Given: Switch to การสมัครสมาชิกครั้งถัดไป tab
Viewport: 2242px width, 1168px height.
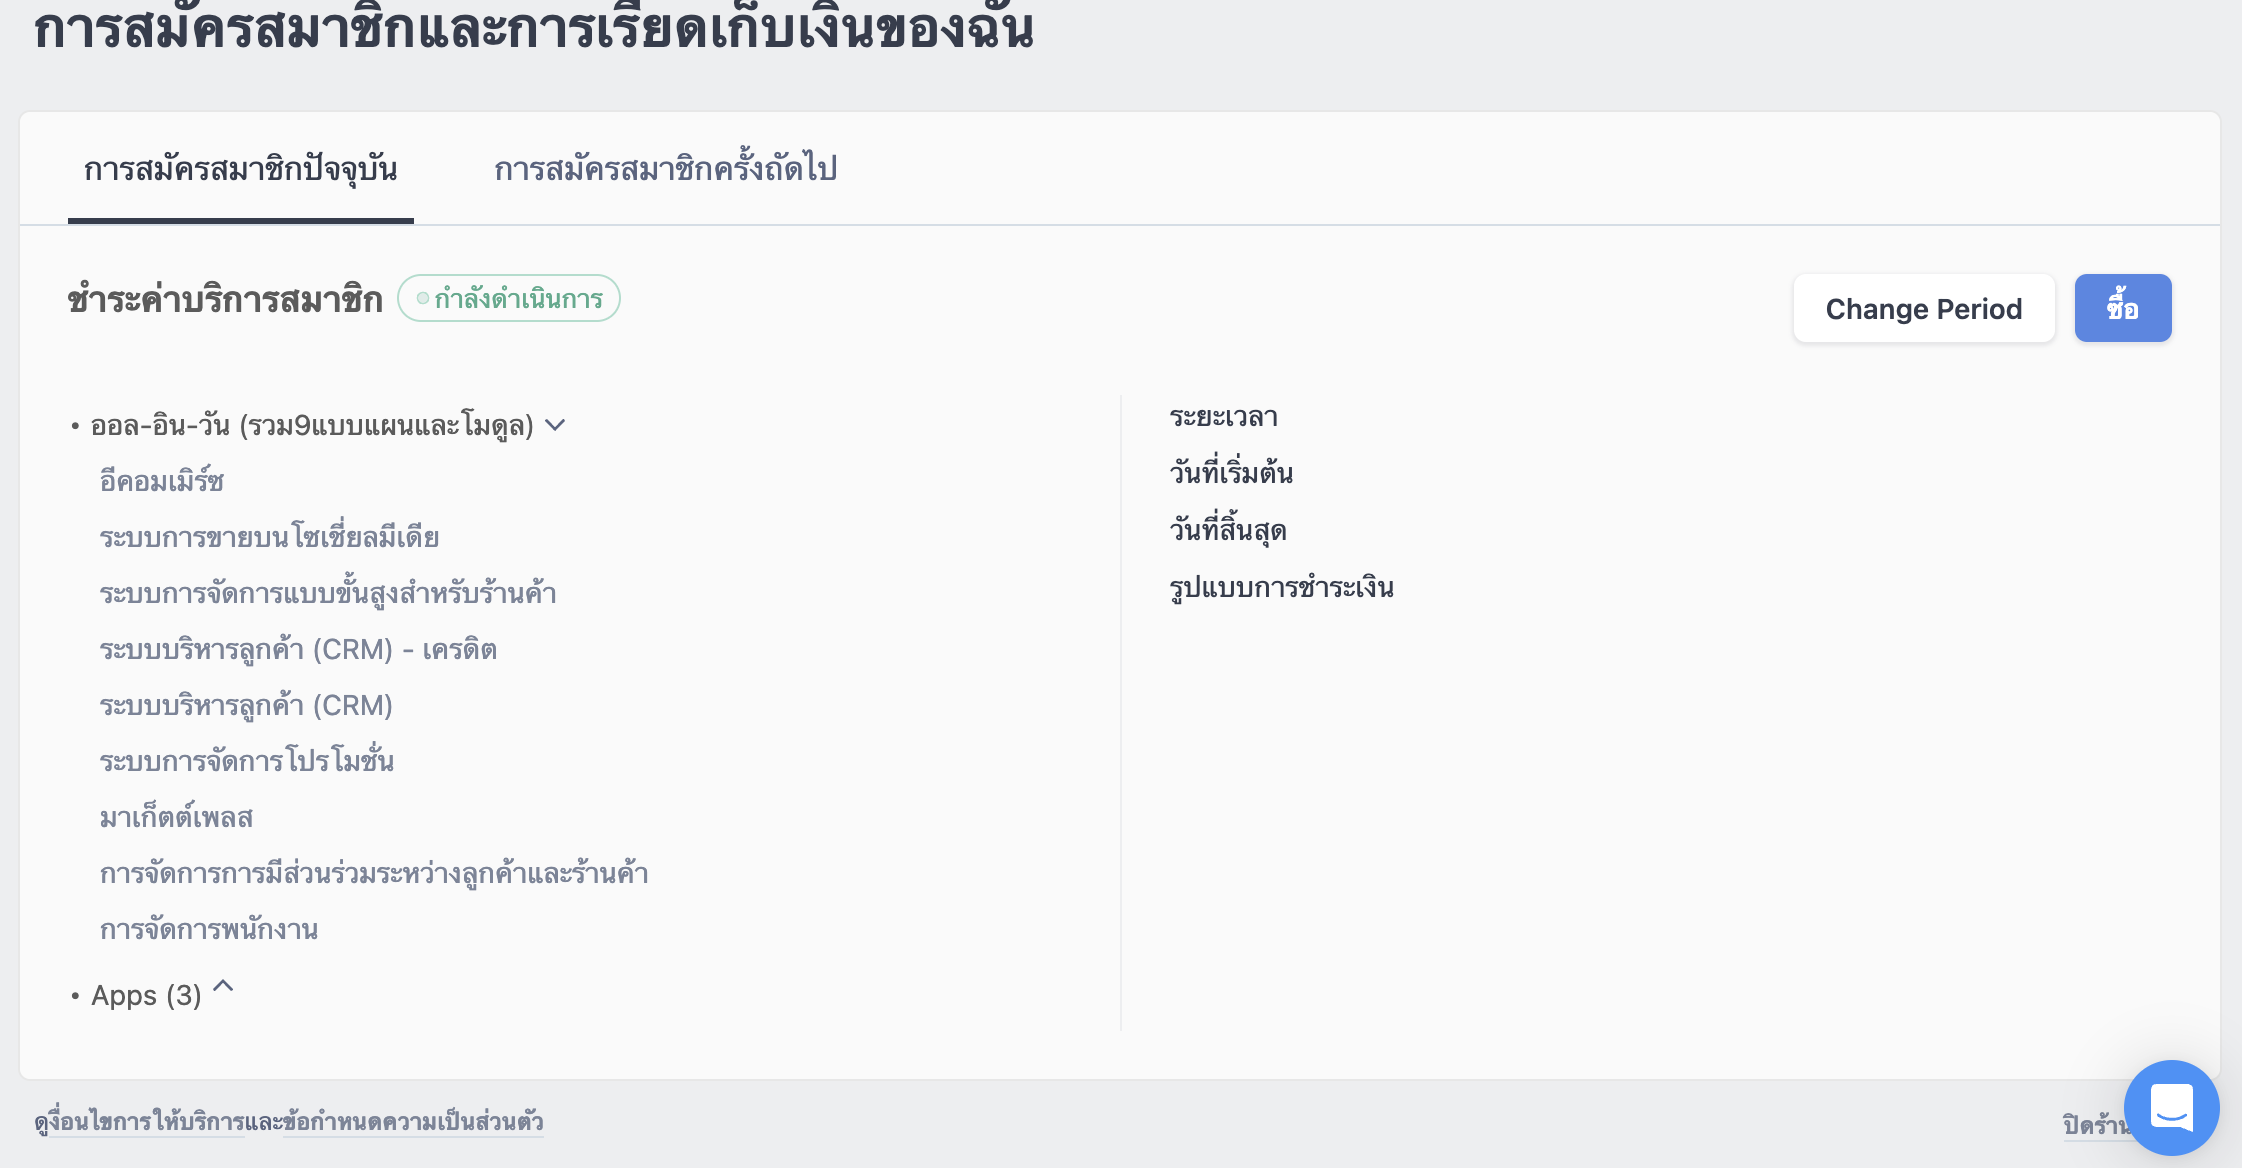Looking at the screenshot, I should 665,169.
